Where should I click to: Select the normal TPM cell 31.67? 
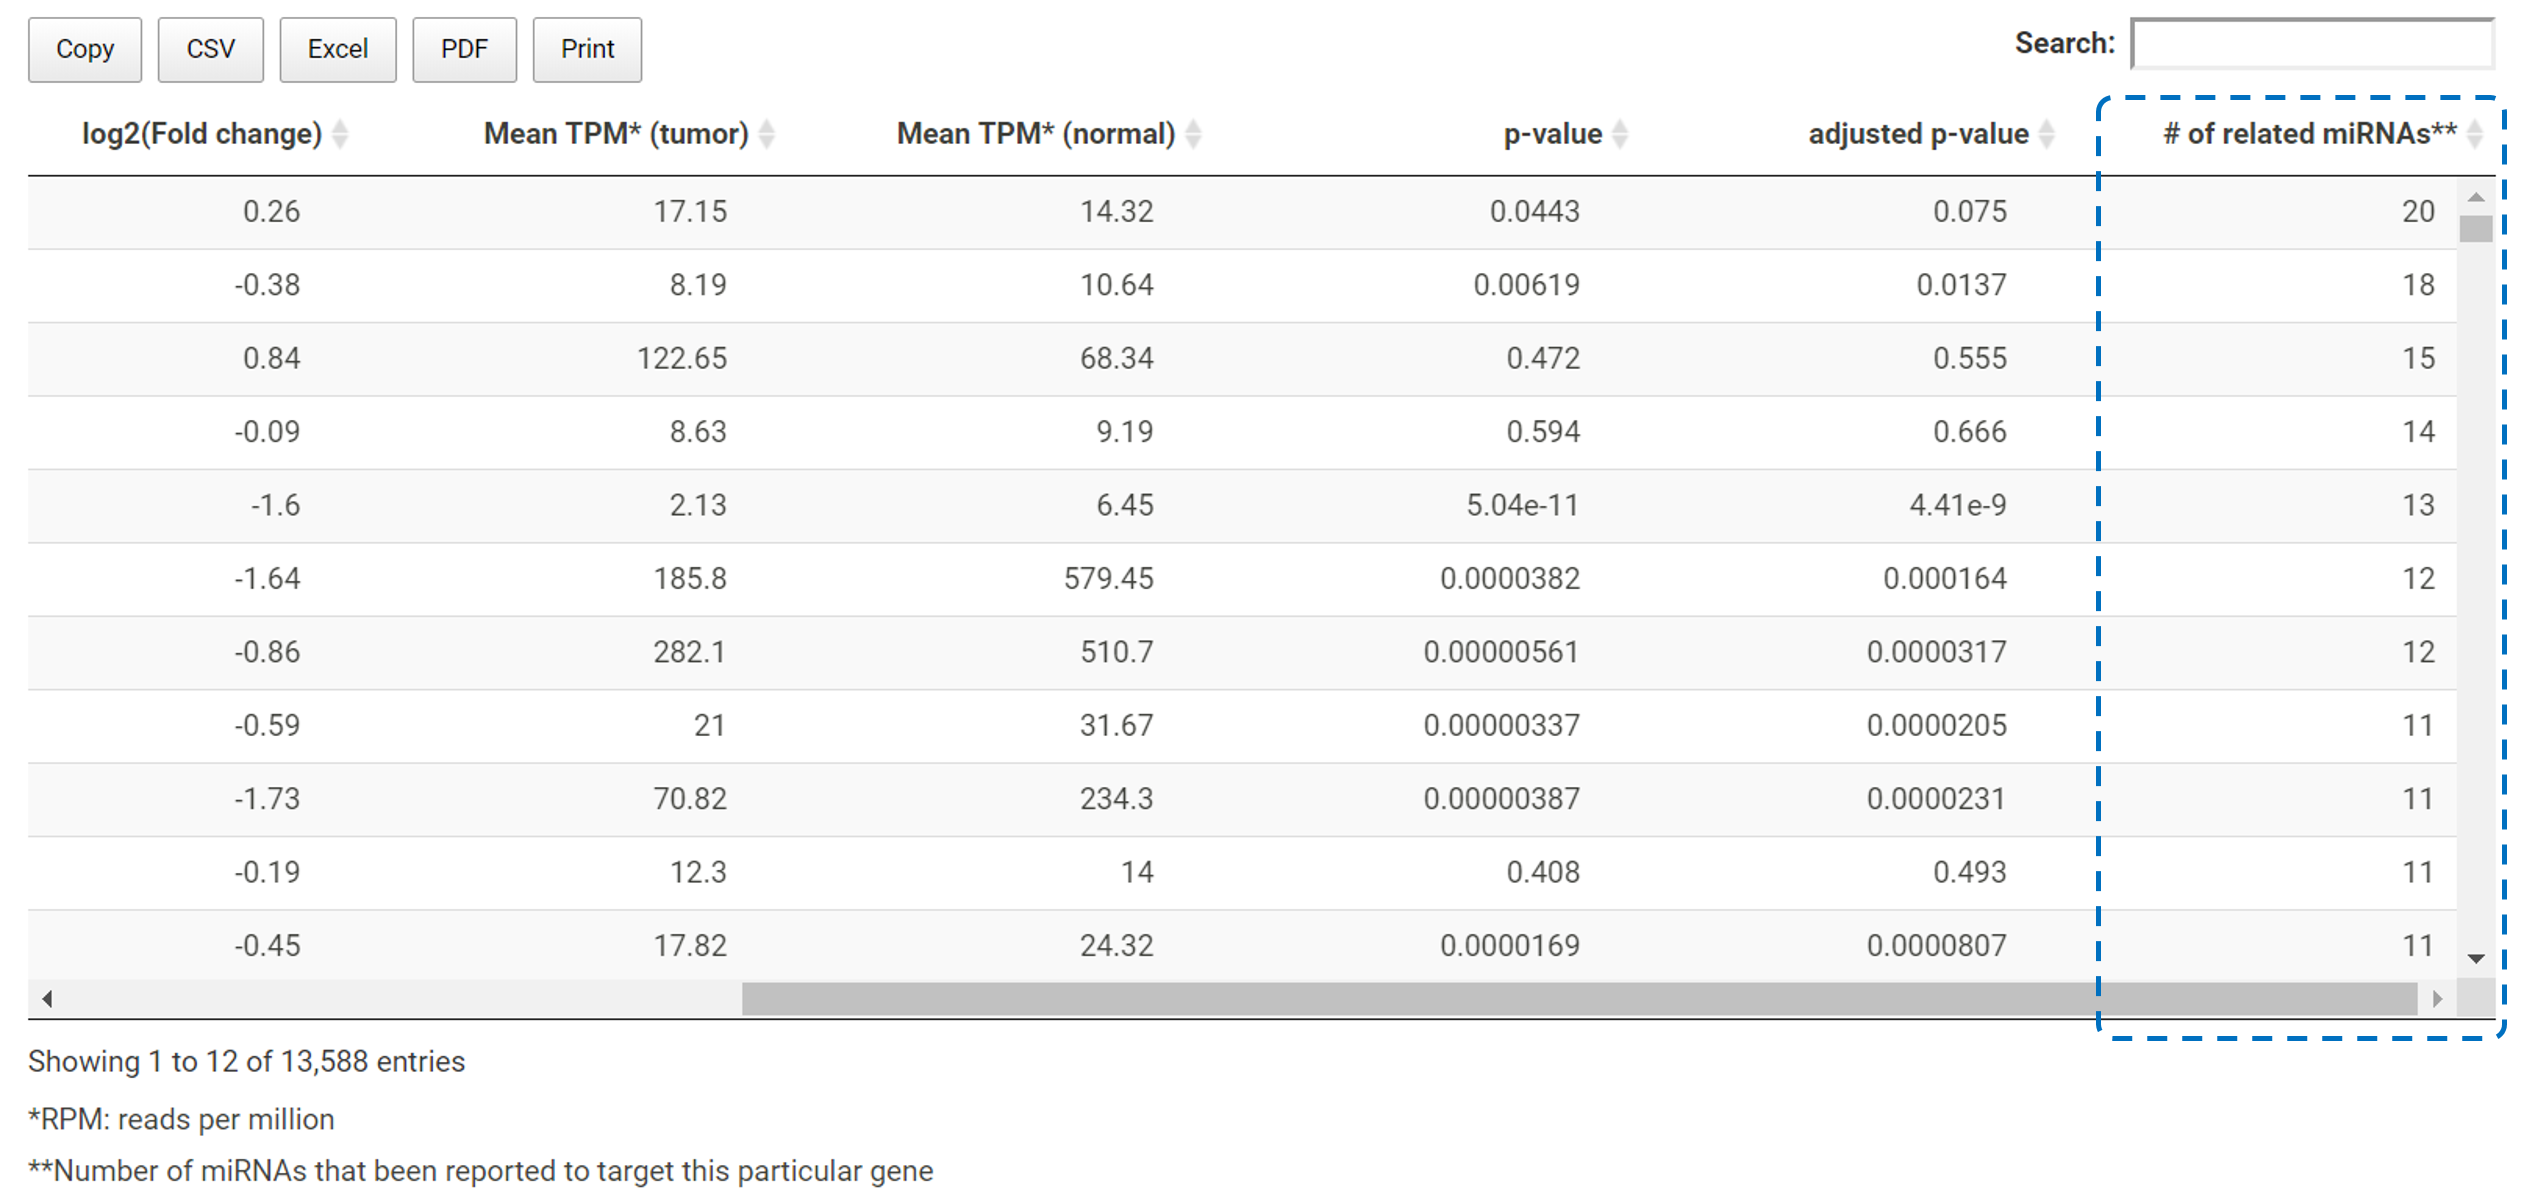click(1117, 725)
